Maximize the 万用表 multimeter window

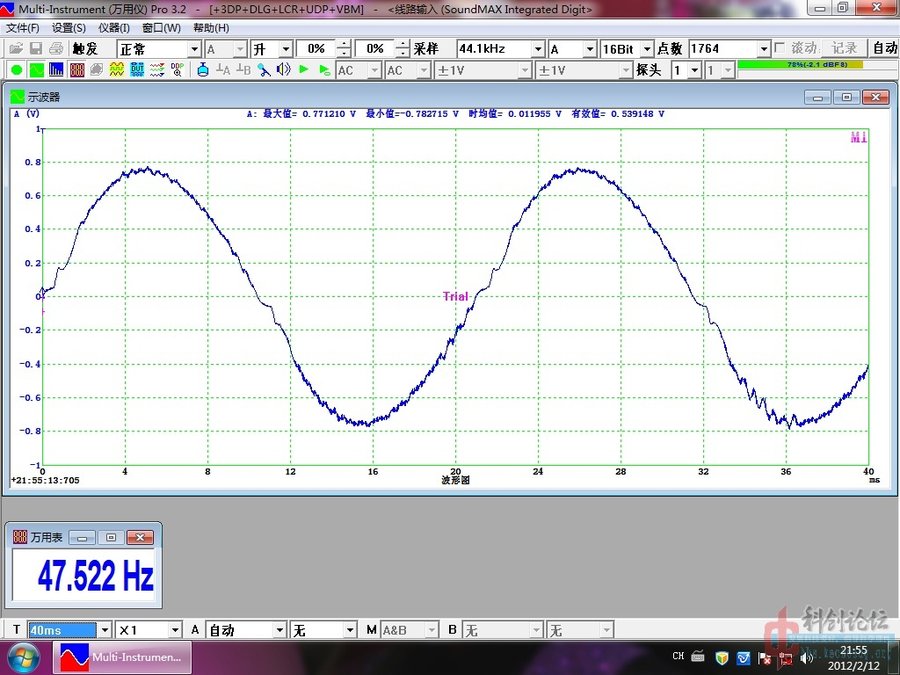click(x=111, y=537)
